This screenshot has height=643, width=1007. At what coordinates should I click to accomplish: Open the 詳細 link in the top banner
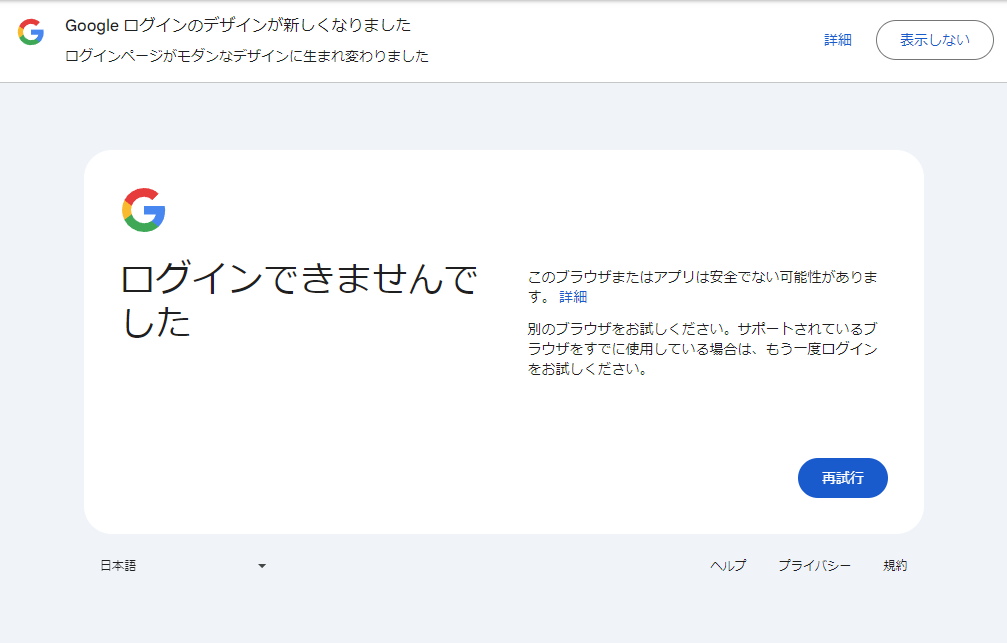(x=837, y=40)
